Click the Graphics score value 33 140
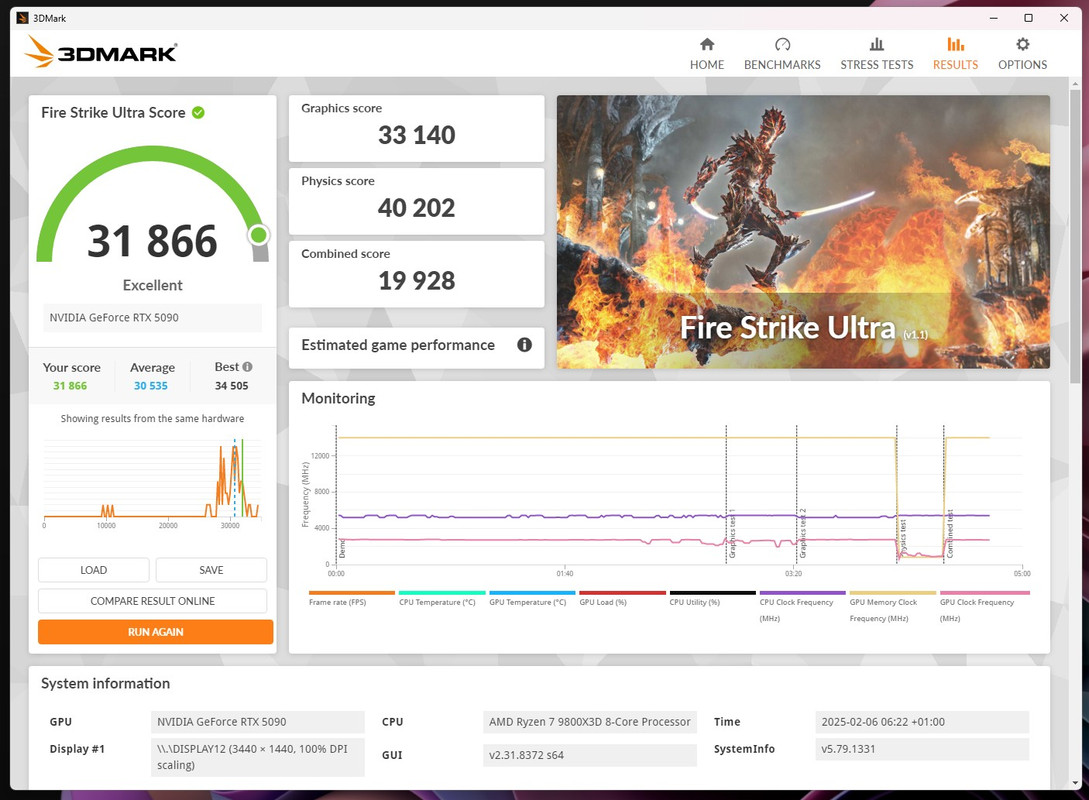Viewport: 1089px width, 800px height. pos(416,135)
